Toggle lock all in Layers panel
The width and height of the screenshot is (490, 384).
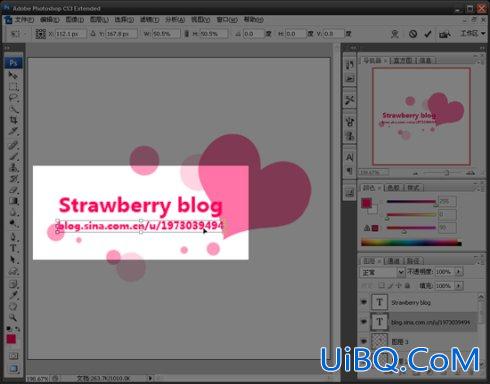point(407,286)
